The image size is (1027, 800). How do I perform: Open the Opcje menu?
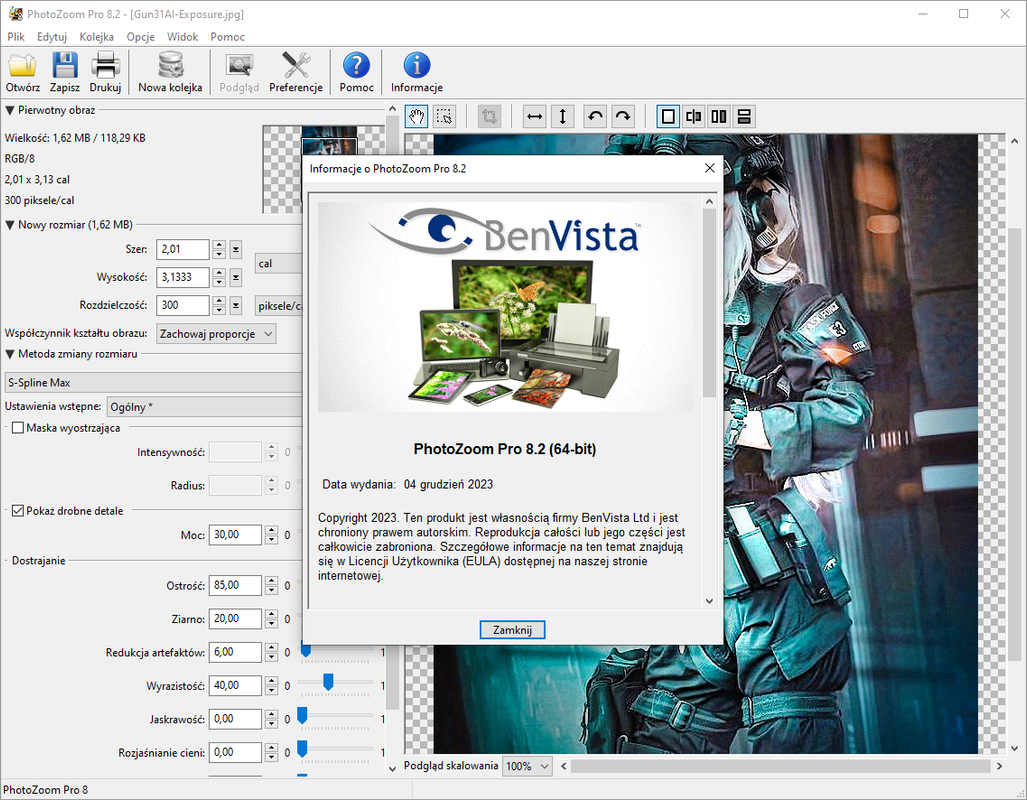141,37
